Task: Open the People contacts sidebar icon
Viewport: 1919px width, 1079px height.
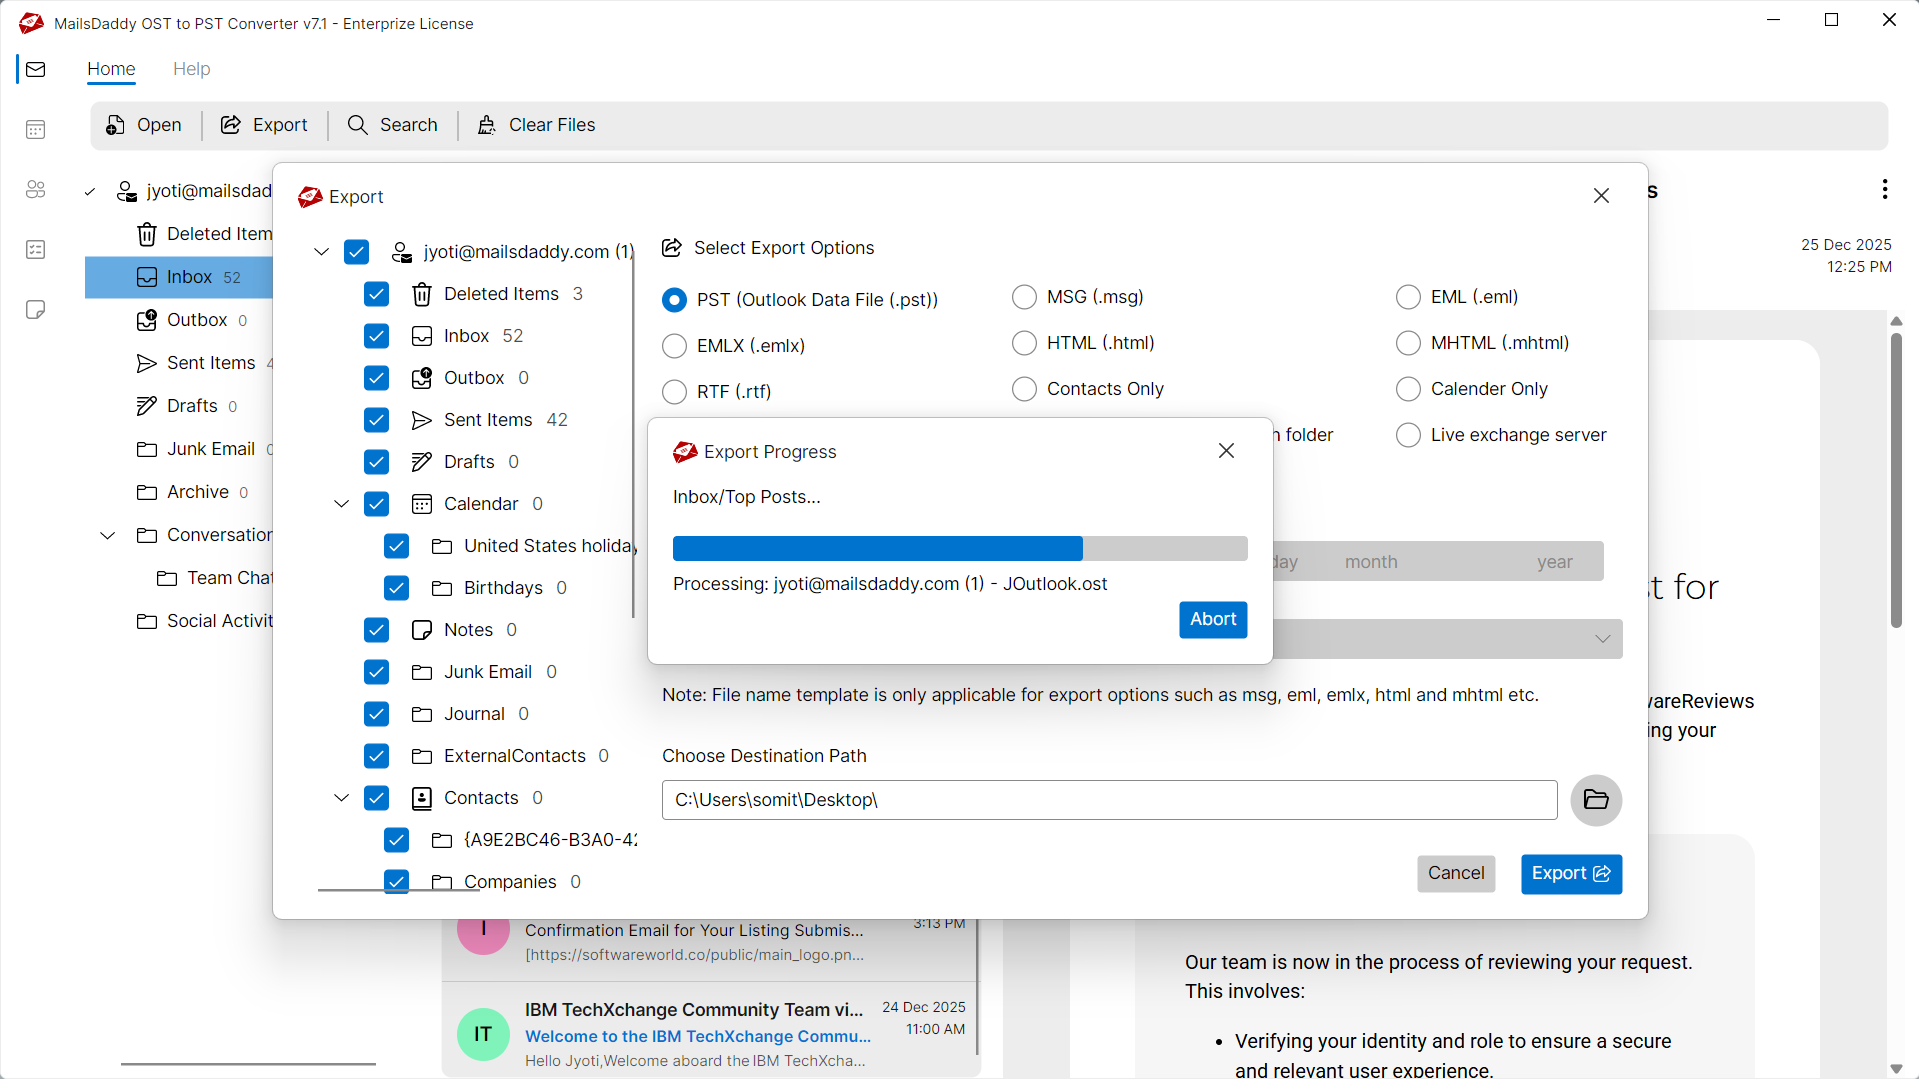Action: point(36,190)
